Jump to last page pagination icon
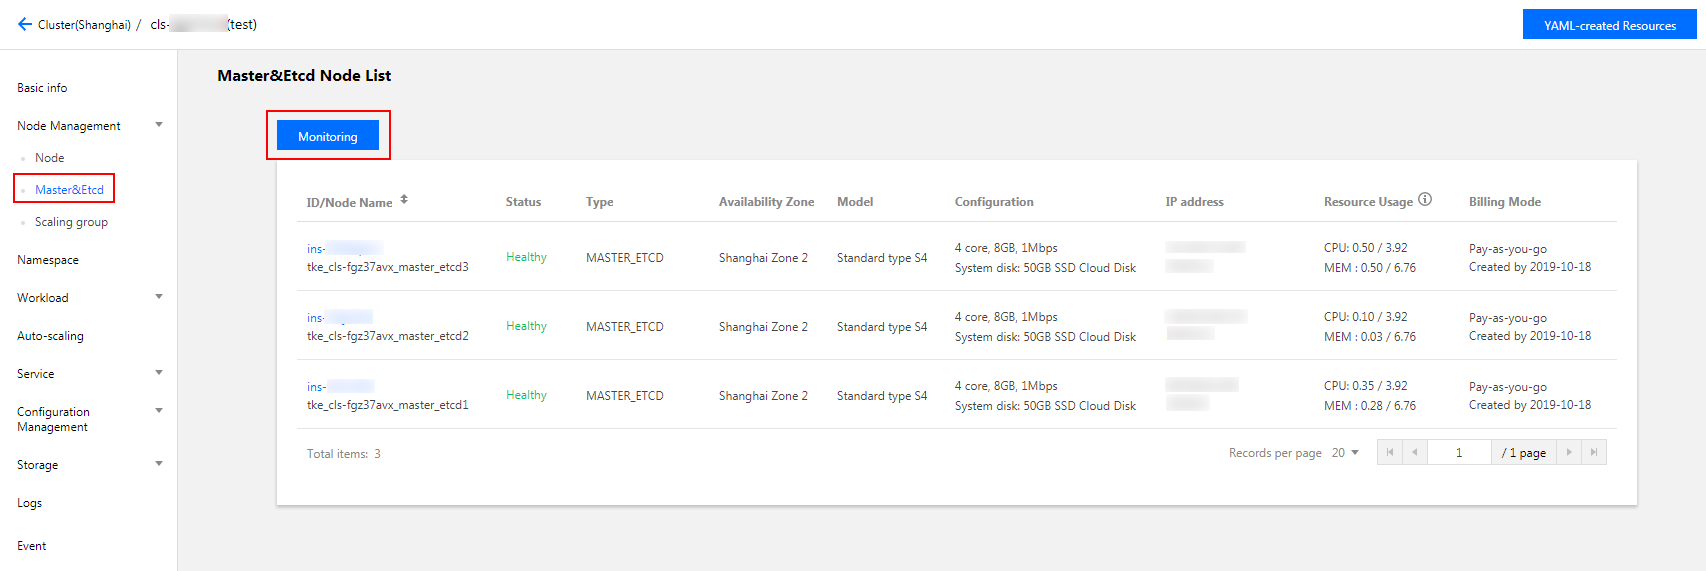 pos(1594,453)
